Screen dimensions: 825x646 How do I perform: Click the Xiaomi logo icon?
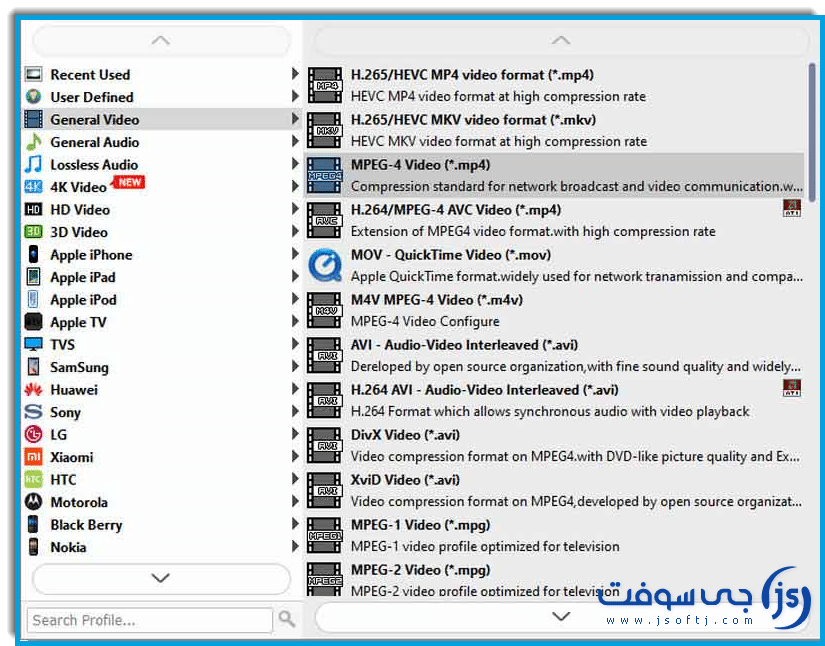click(33, 457)
